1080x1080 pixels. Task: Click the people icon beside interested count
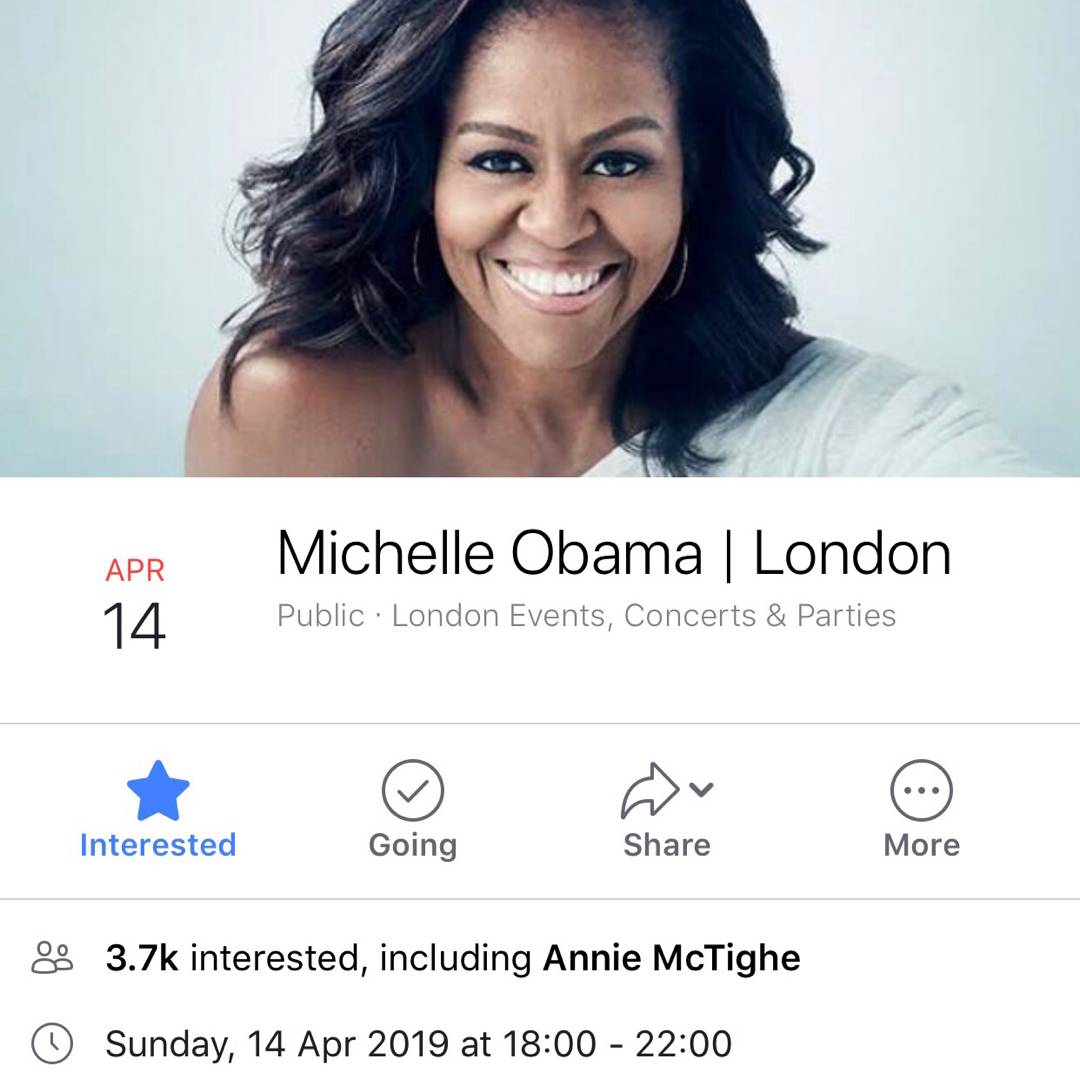(52, 958)
